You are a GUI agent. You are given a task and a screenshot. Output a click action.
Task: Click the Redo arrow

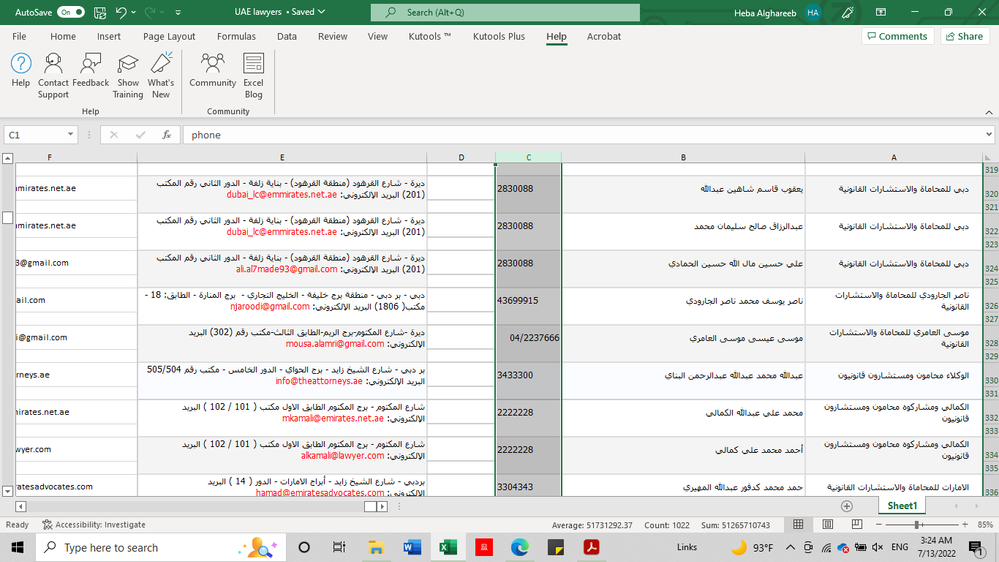(150, 12)
